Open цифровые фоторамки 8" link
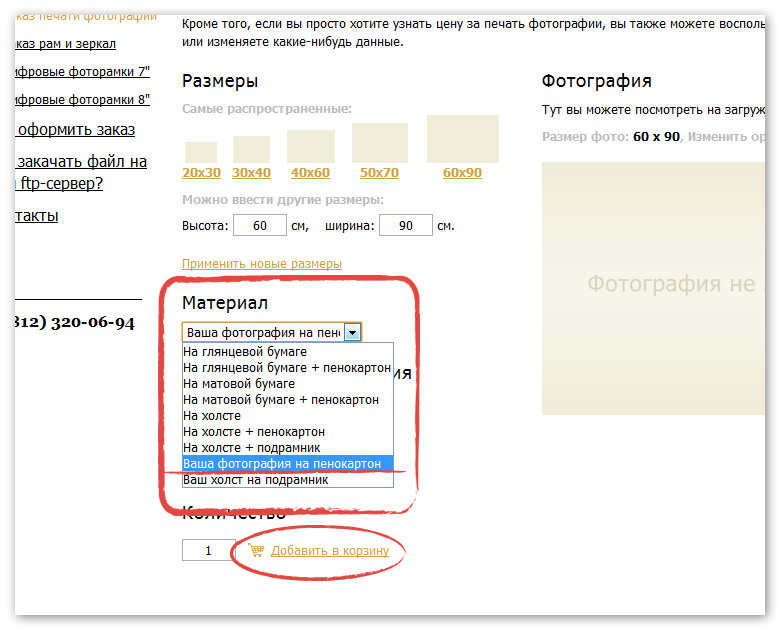The height and width of the screenshot is (630, 780). click(82, 100)
